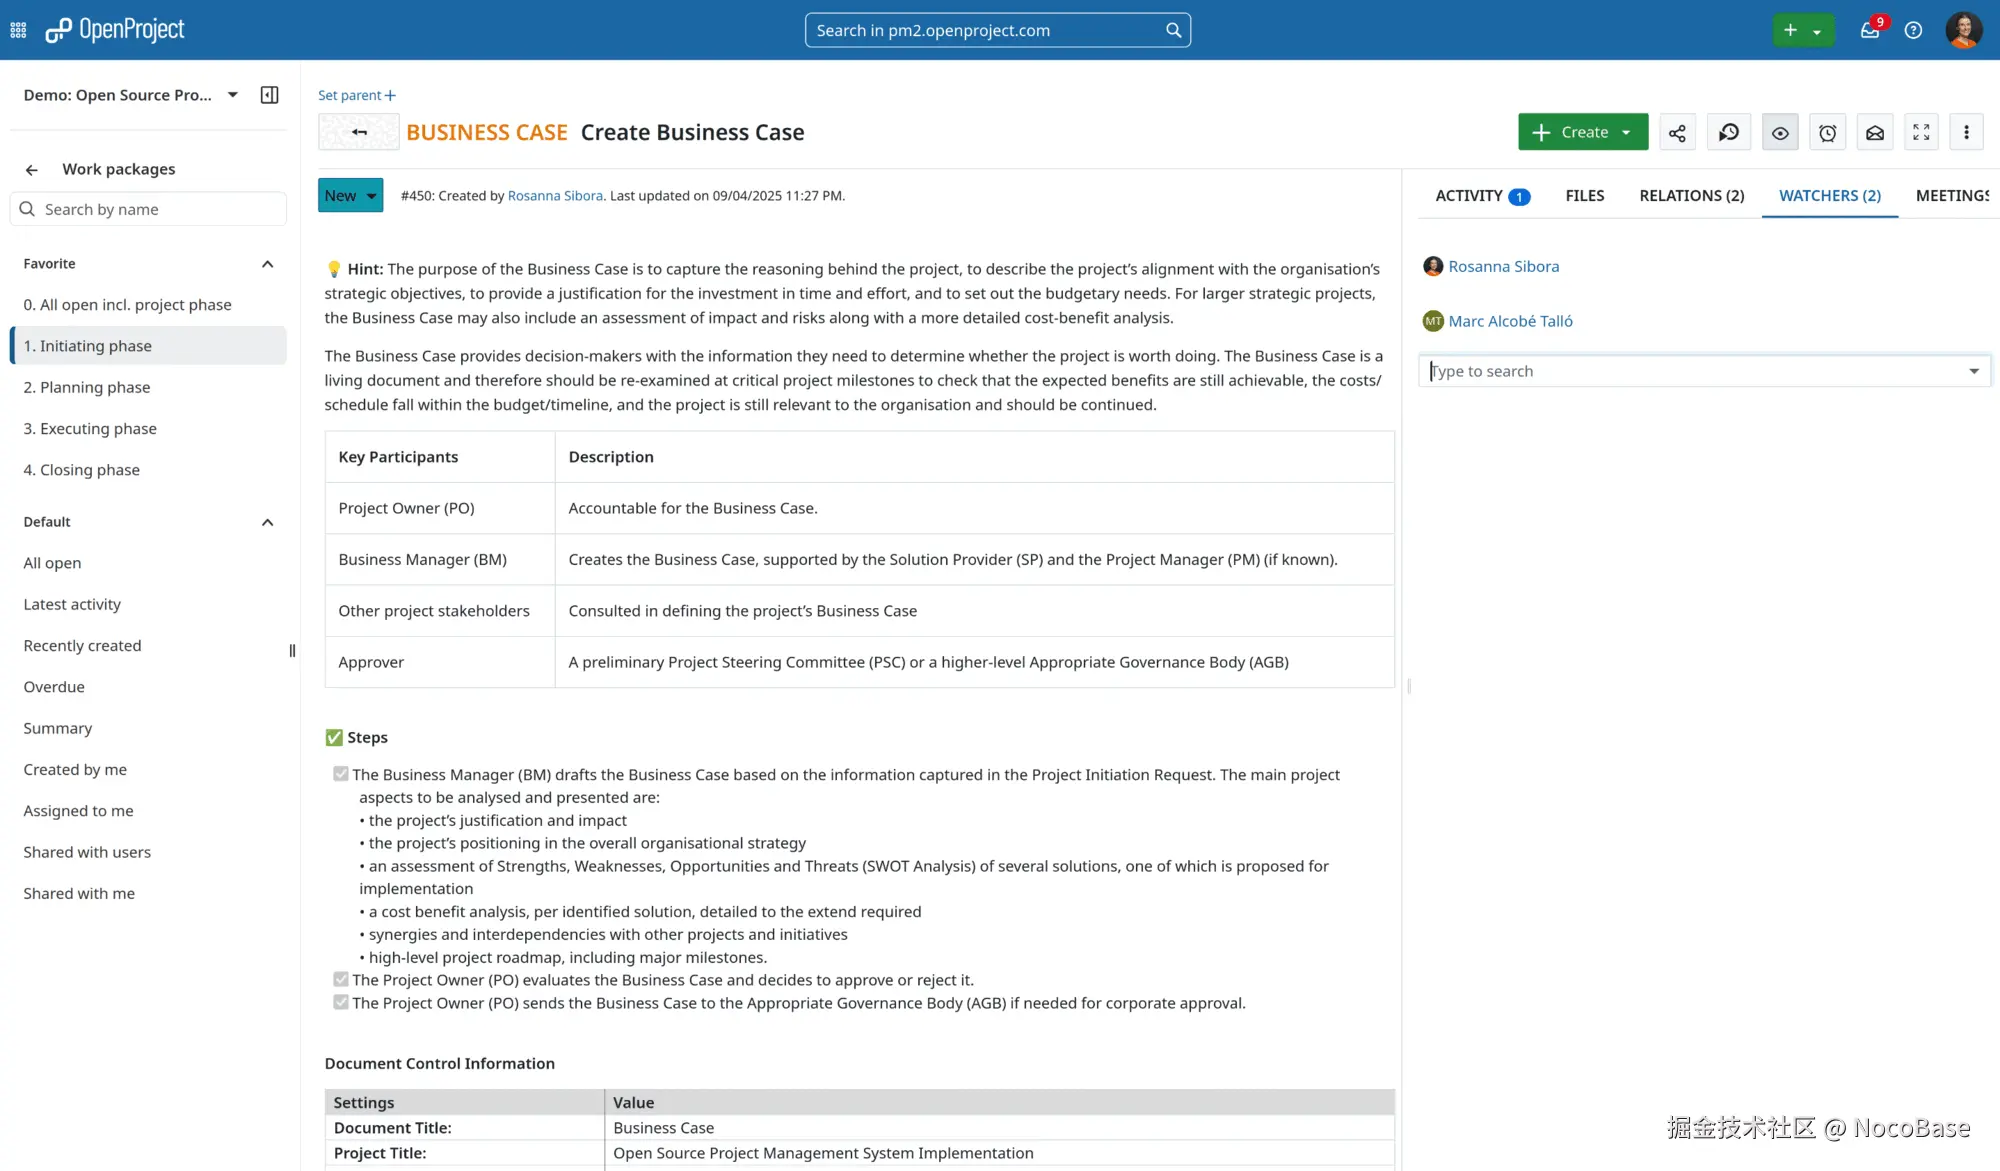Image resolution: width=2000 pixels, height=1171 pixels.
Task: Toggle the Business Manager drafts step checkbox
Action: [x=341, y=774]
